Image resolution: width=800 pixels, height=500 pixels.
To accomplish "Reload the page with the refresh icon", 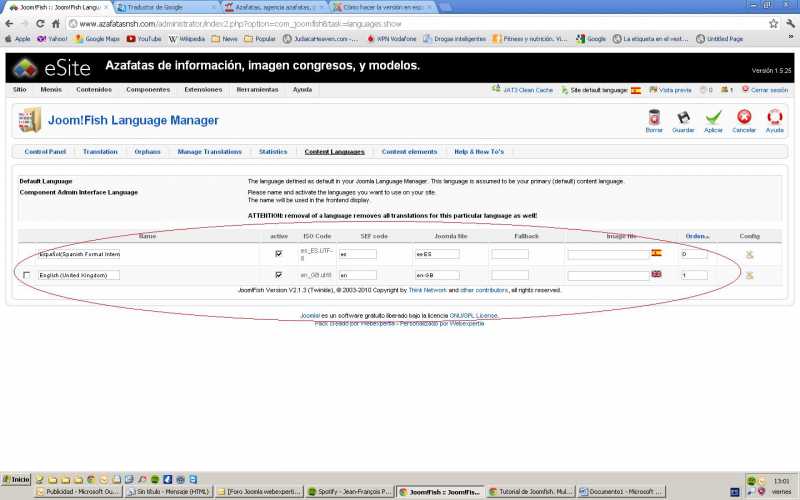I will pyautogui.click(x=40, y=23).
